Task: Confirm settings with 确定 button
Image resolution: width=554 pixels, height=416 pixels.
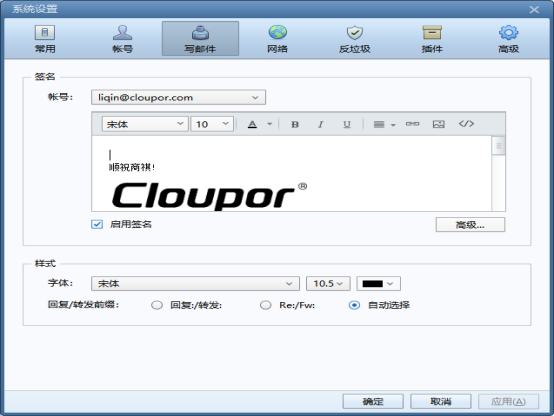Action: point(373,402)
